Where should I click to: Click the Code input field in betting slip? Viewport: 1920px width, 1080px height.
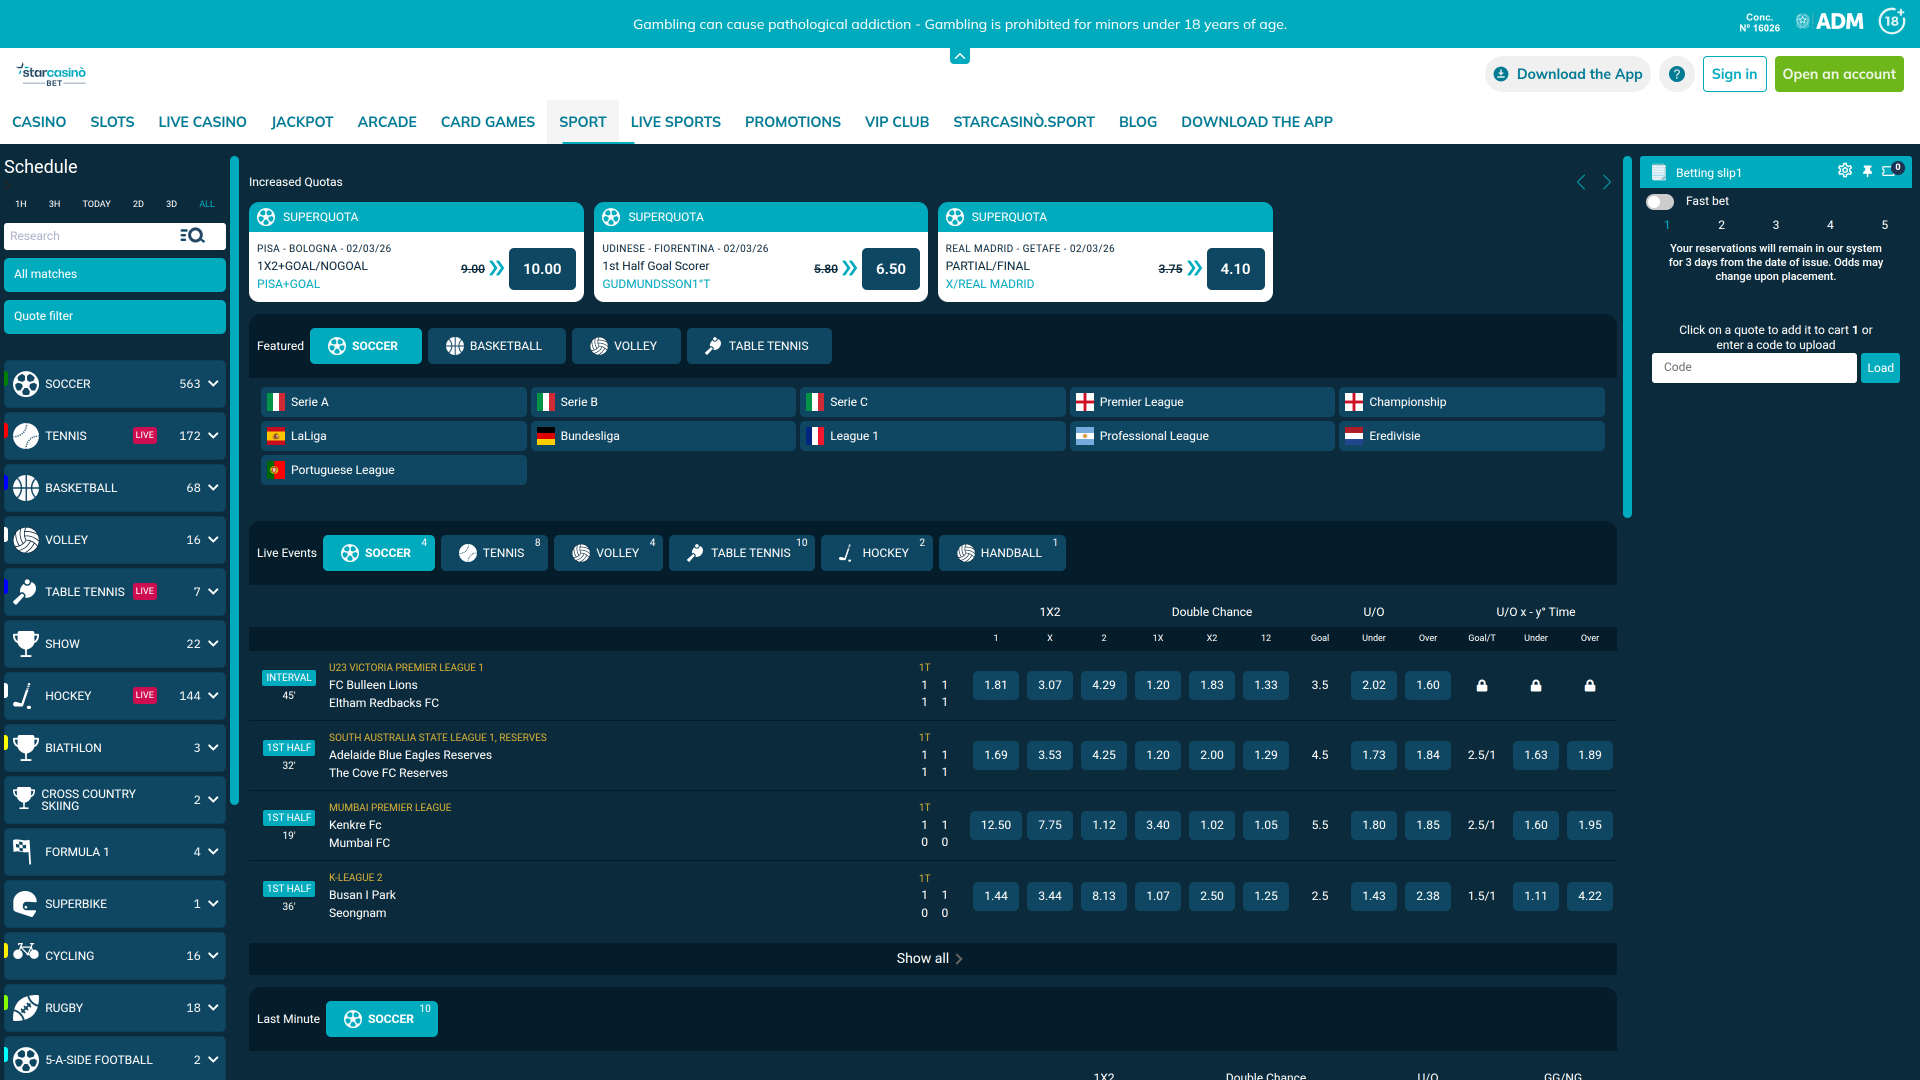point(1753,367)
